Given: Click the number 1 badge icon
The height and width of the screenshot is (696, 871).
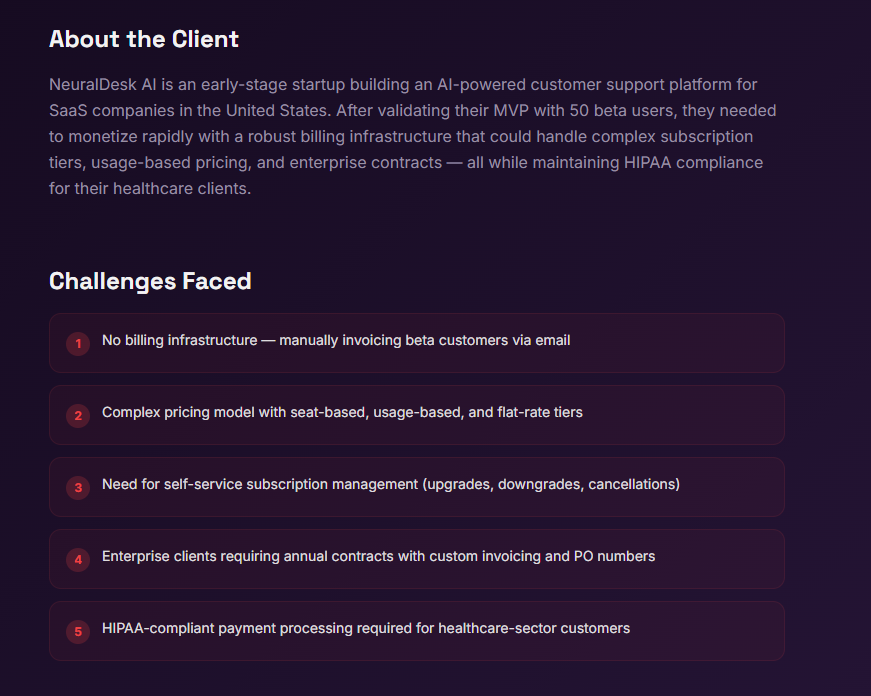Looking at the screenshot, I should [x=78, y=344].
